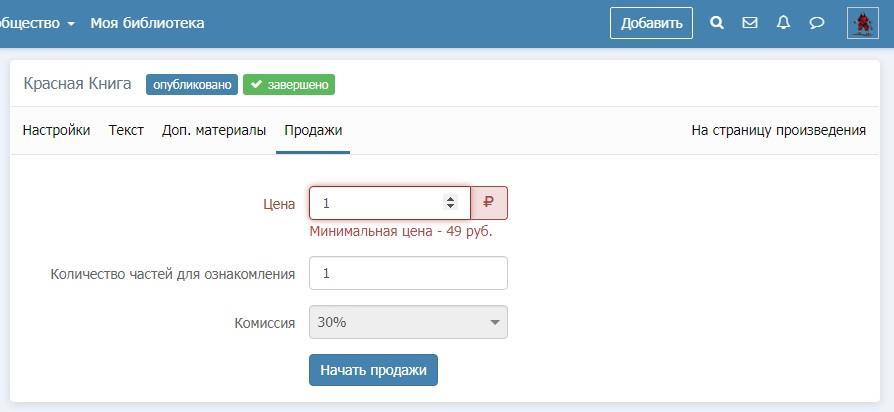894x412 pixels.
Task: Click the Добавить button
Action: pyautogui.click(x=651, y=23)
